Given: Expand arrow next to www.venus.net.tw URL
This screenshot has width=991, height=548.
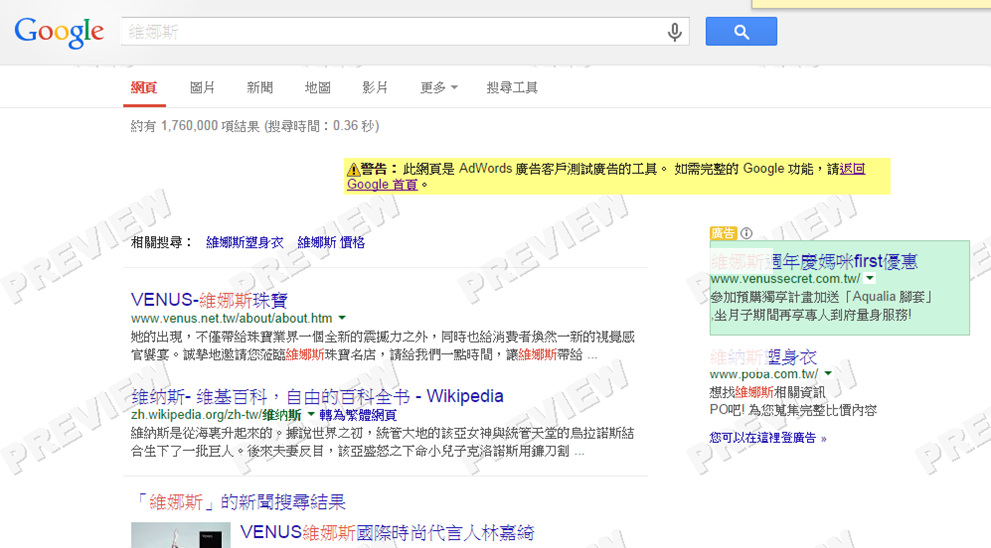Looking at the screenshot, I should (342, 318).
